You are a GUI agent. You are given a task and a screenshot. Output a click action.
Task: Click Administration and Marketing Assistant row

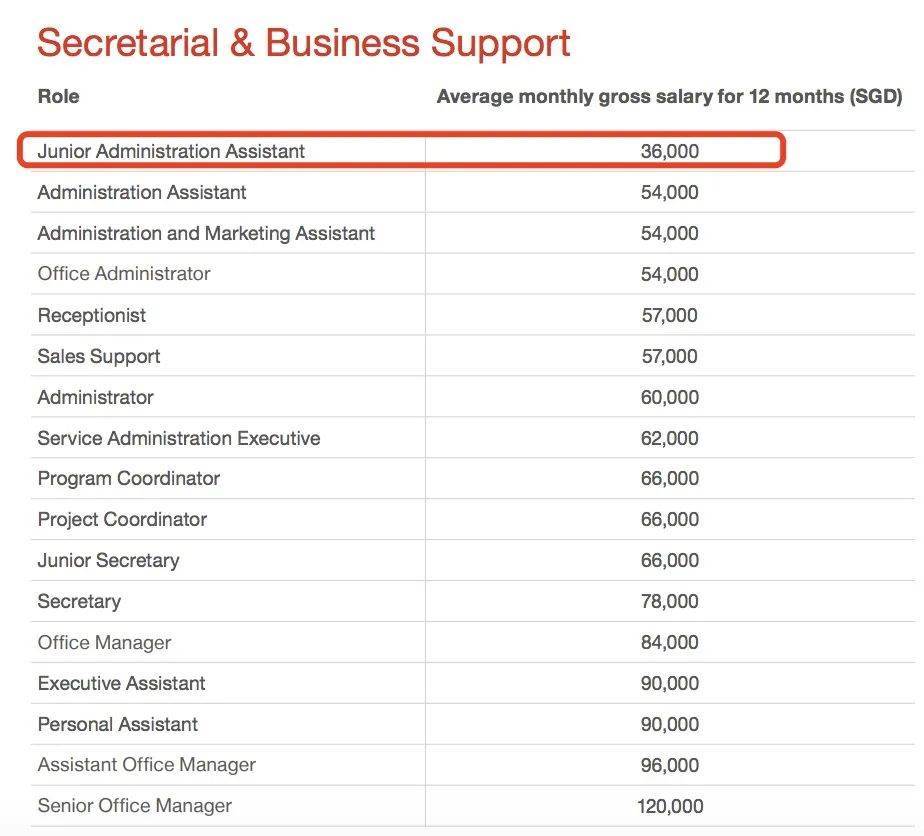coord(473,233)
